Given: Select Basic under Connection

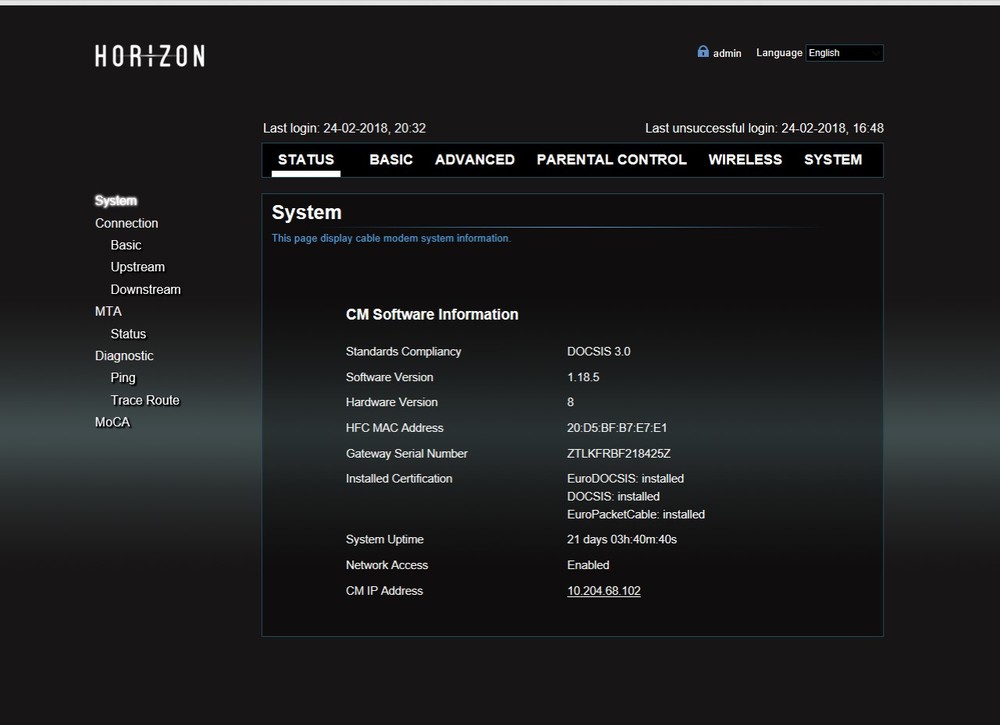Looking at the screenshot, I should 126,245.
